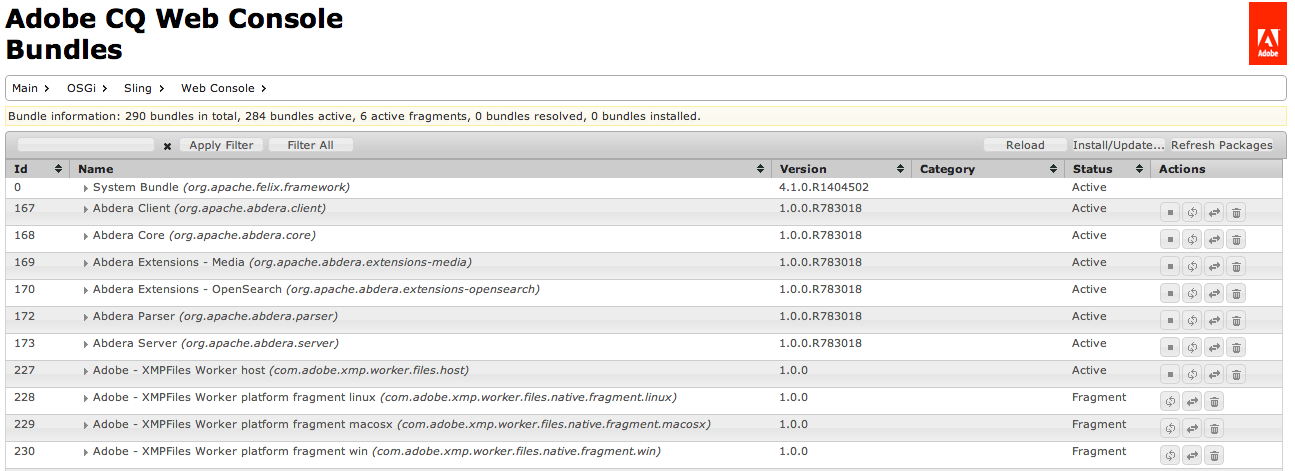Click Active status of bundle 172
1295x471 pixels.
[x=1089, y=317]
